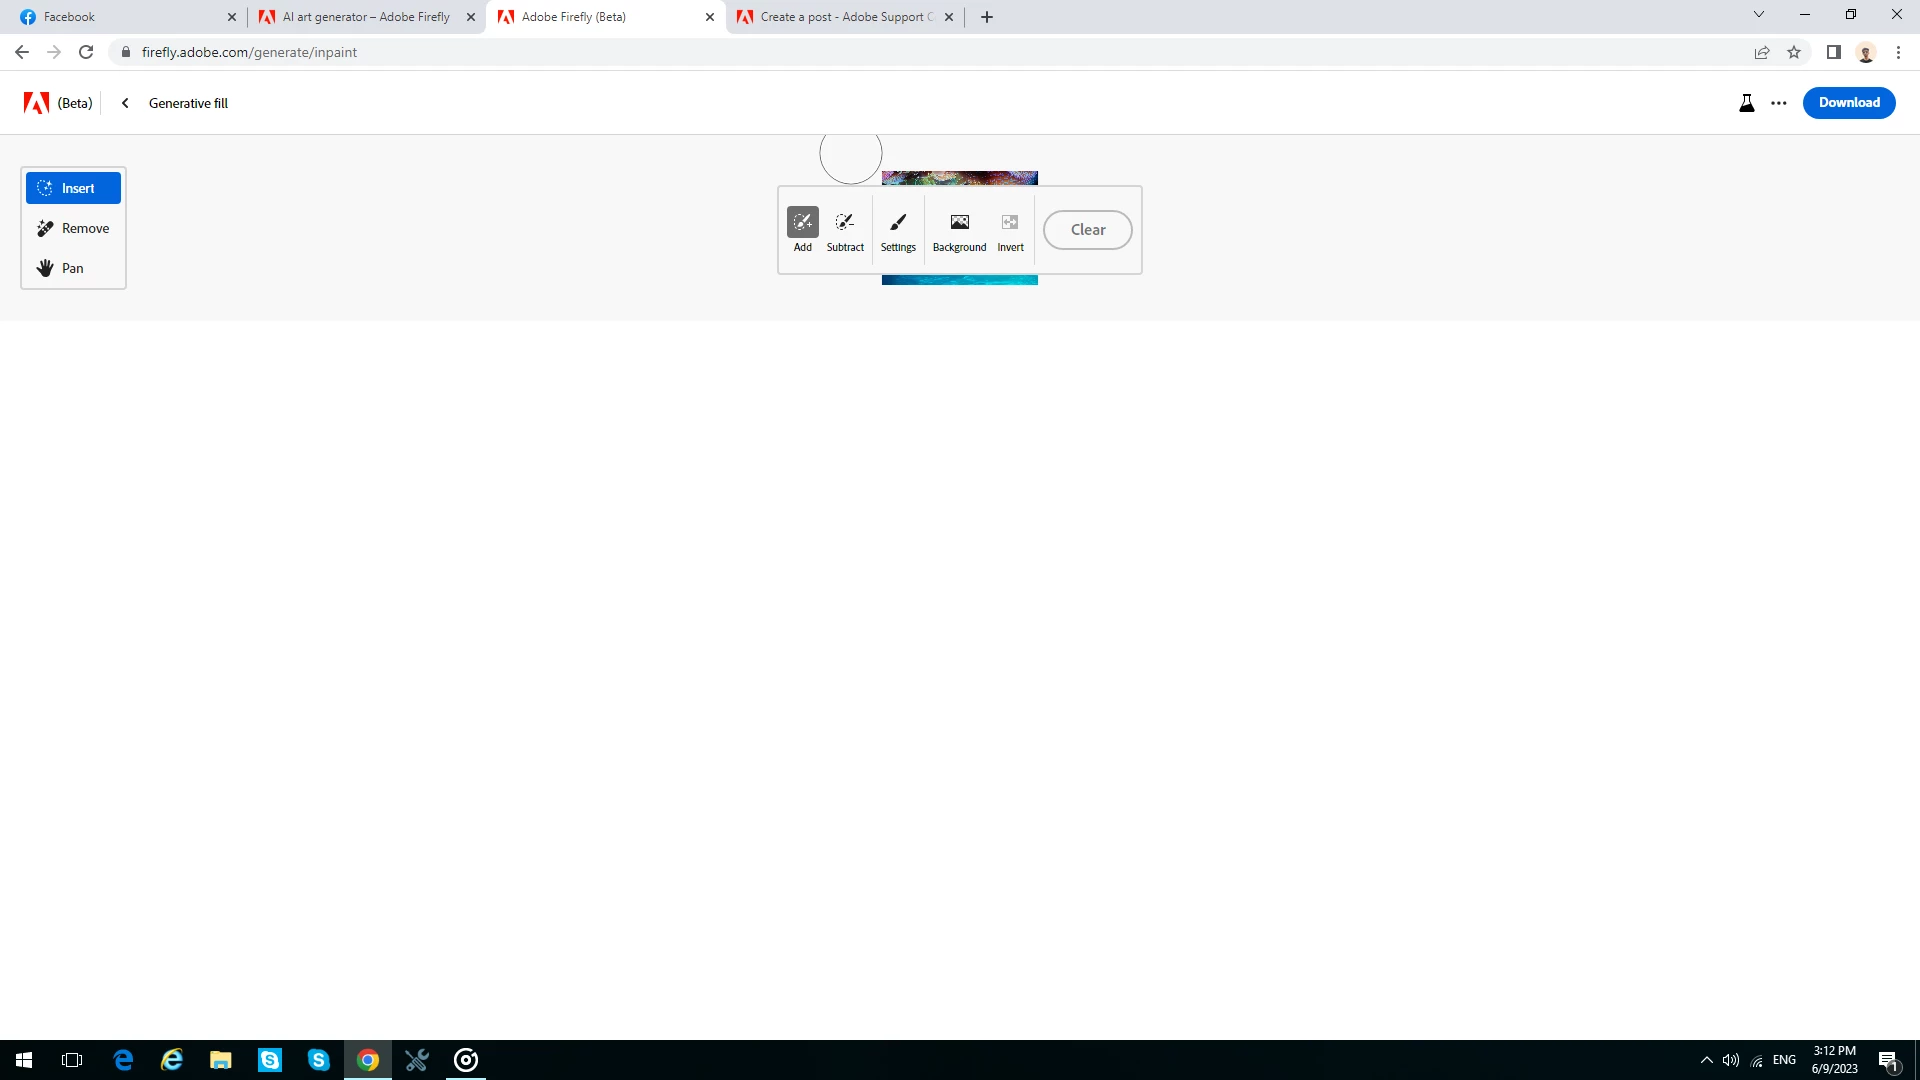This screenshot has width=1920, height=1080.
Task: Select the Add brush tool
Action: [802, 229]
